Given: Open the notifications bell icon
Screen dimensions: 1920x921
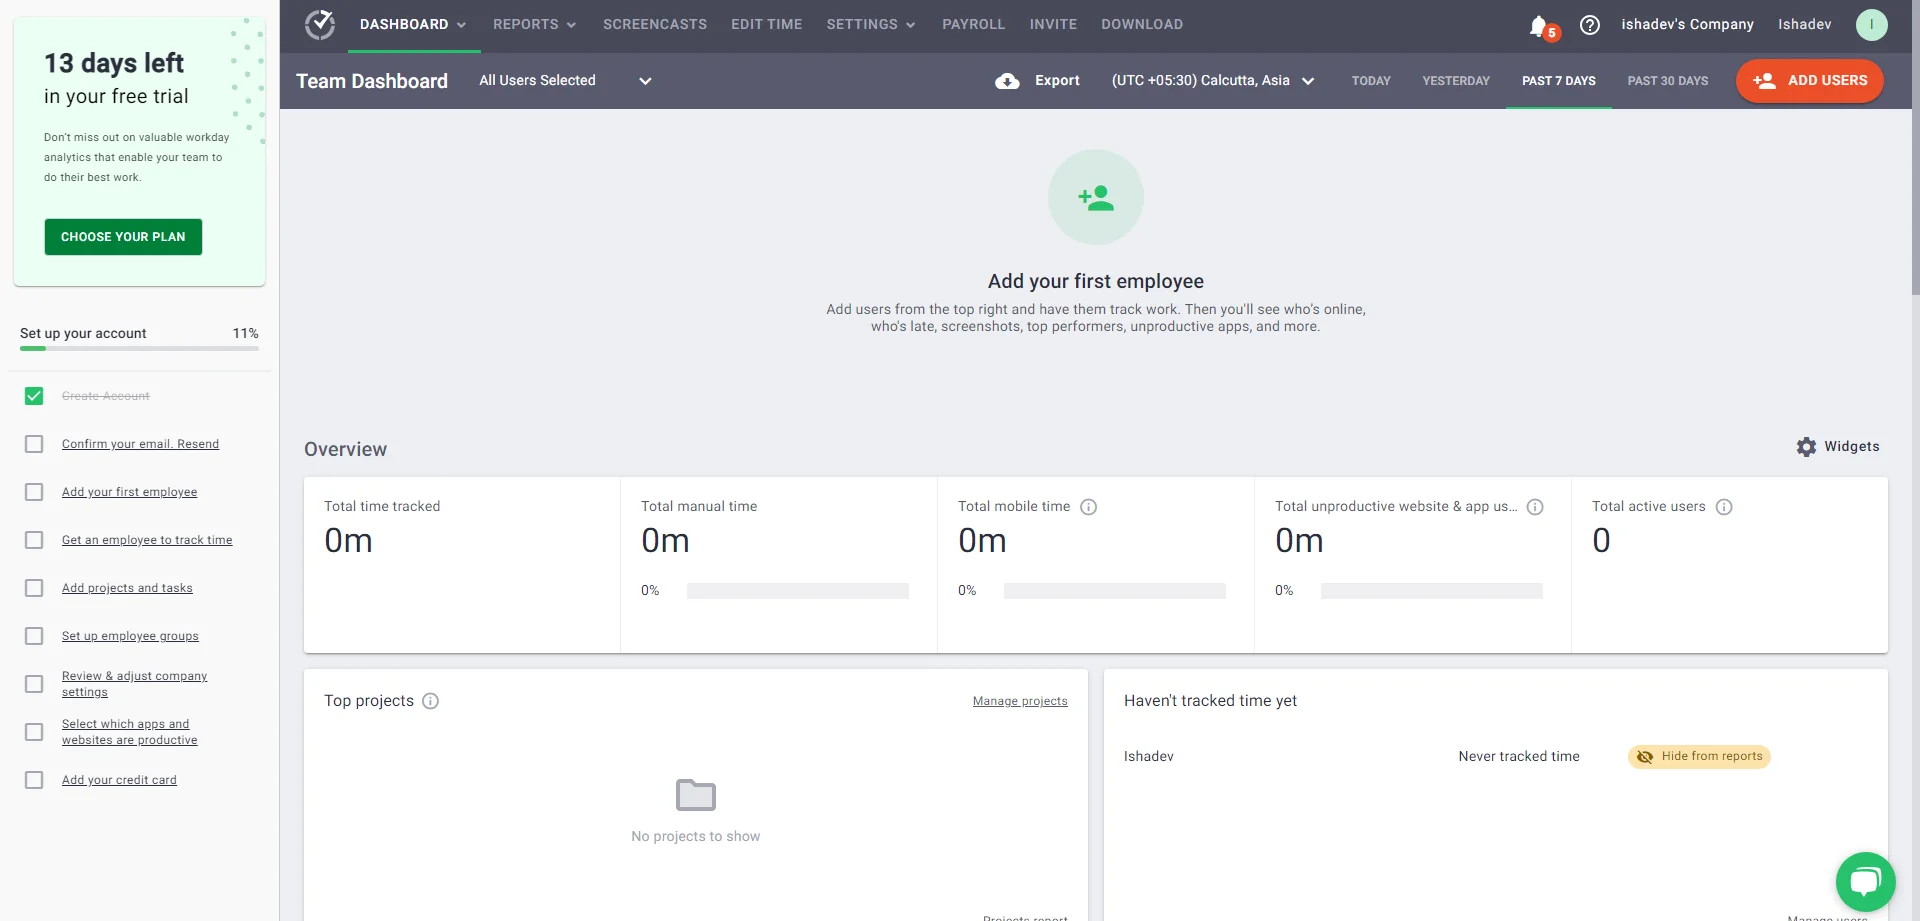Looking at the screenshot, I should (1539, 25).
